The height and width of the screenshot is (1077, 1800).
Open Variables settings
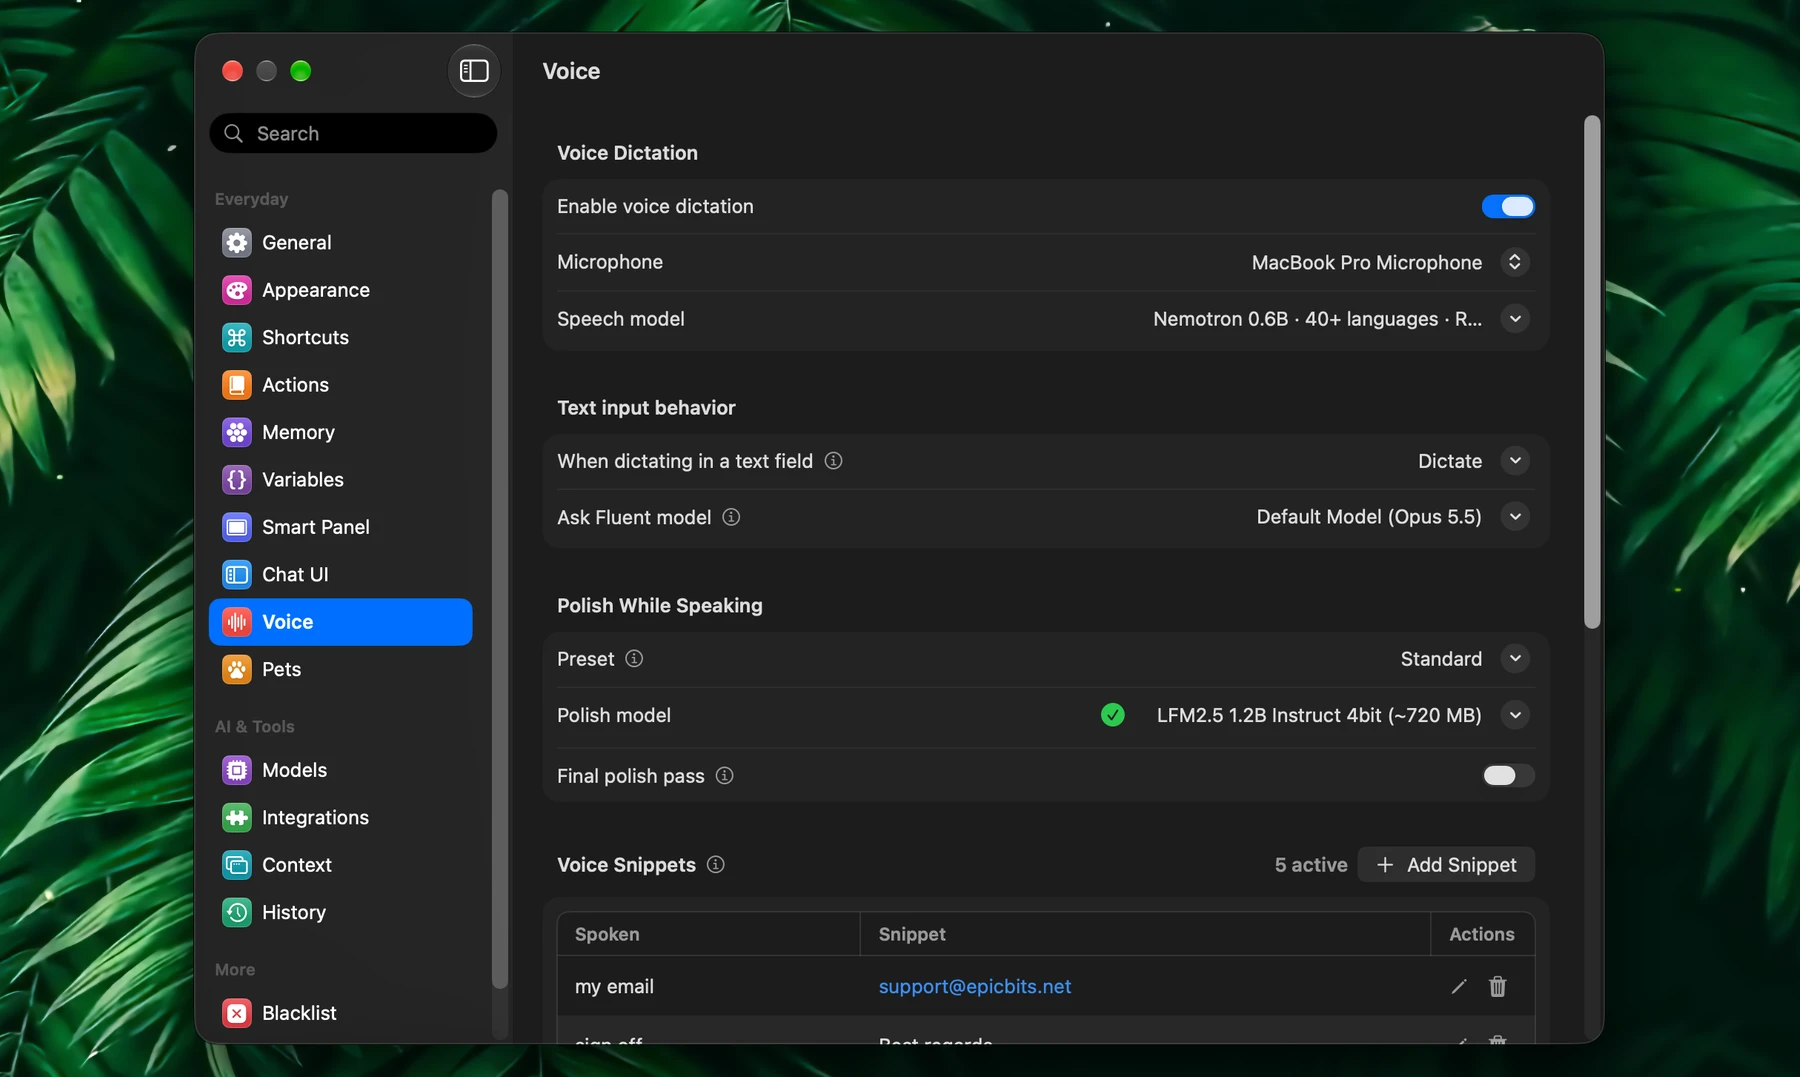340,480
